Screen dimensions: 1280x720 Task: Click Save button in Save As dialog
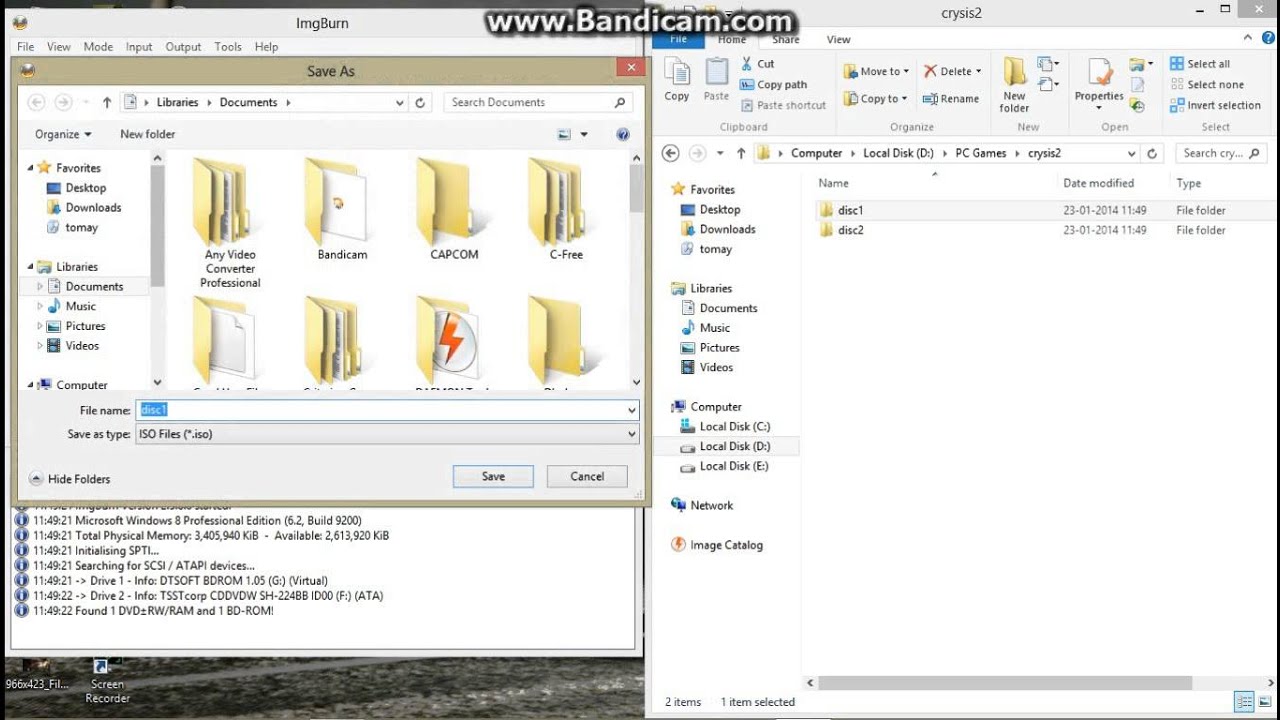tap(493, 476)
